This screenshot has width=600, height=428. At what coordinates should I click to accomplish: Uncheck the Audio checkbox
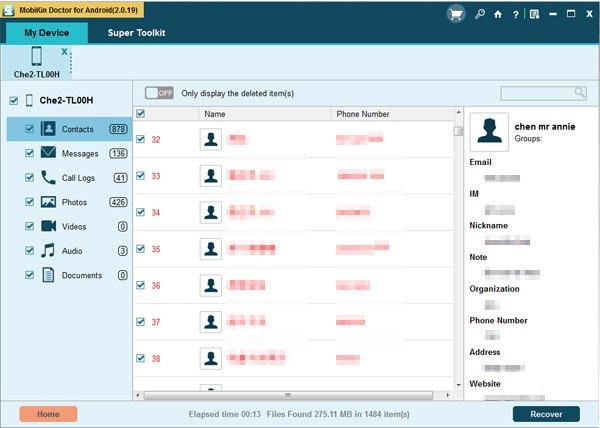click(29, 251)
